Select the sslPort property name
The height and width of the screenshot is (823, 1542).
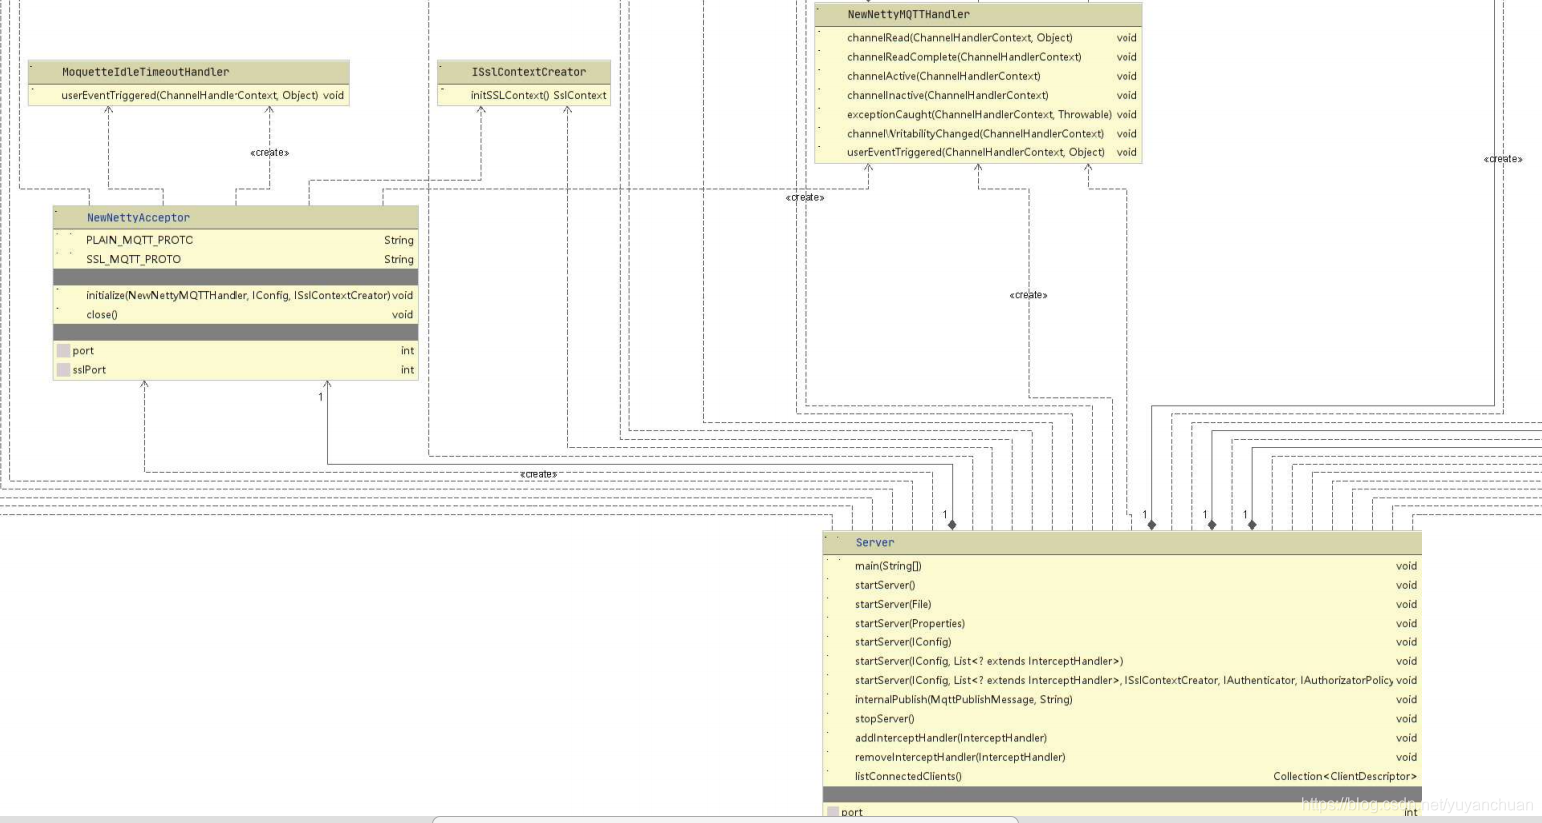coord(89,370)
